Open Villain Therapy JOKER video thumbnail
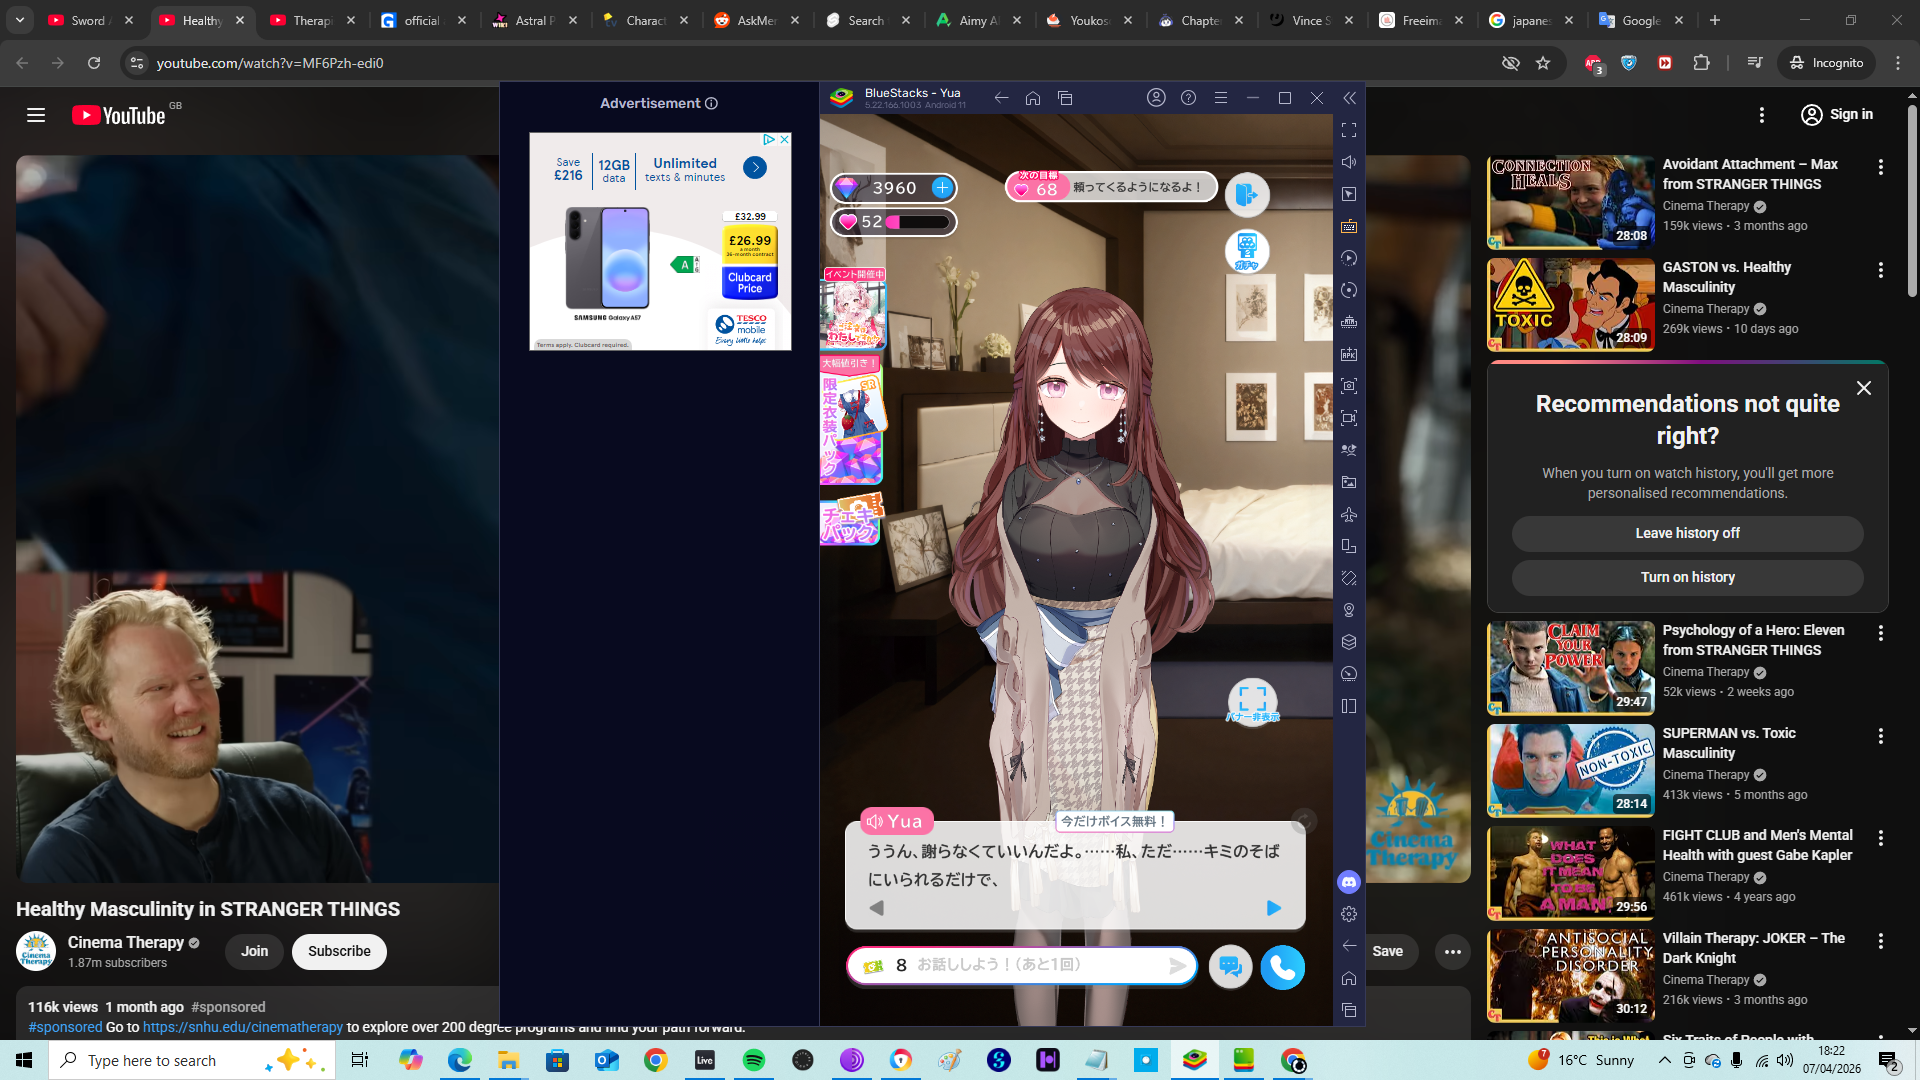This screenshot has width=1920, height=1080. pos(1570,976)
